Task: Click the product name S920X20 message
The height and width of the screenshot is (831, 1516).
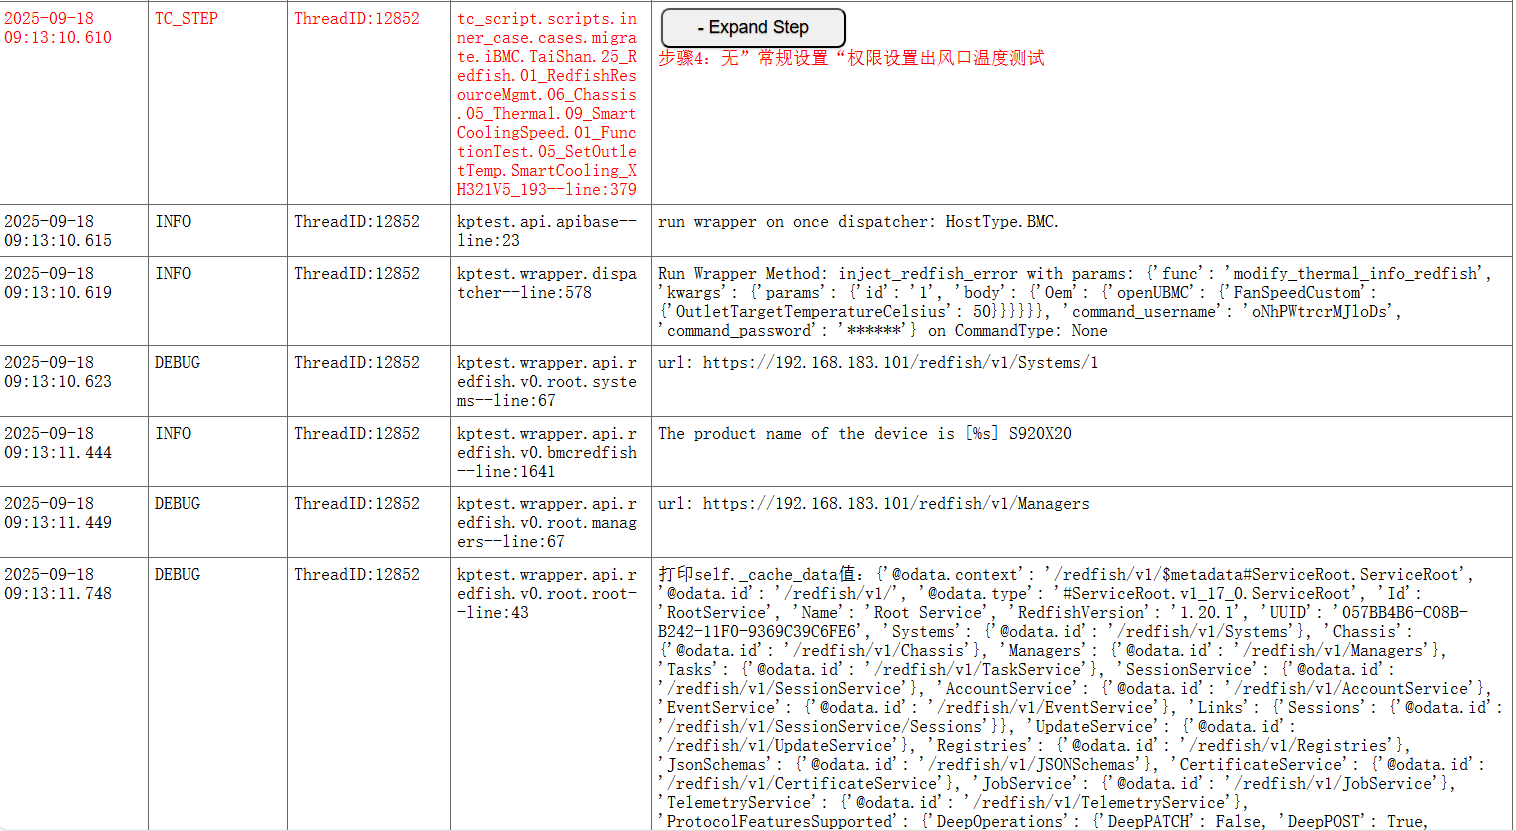Action: coord(864,434)
